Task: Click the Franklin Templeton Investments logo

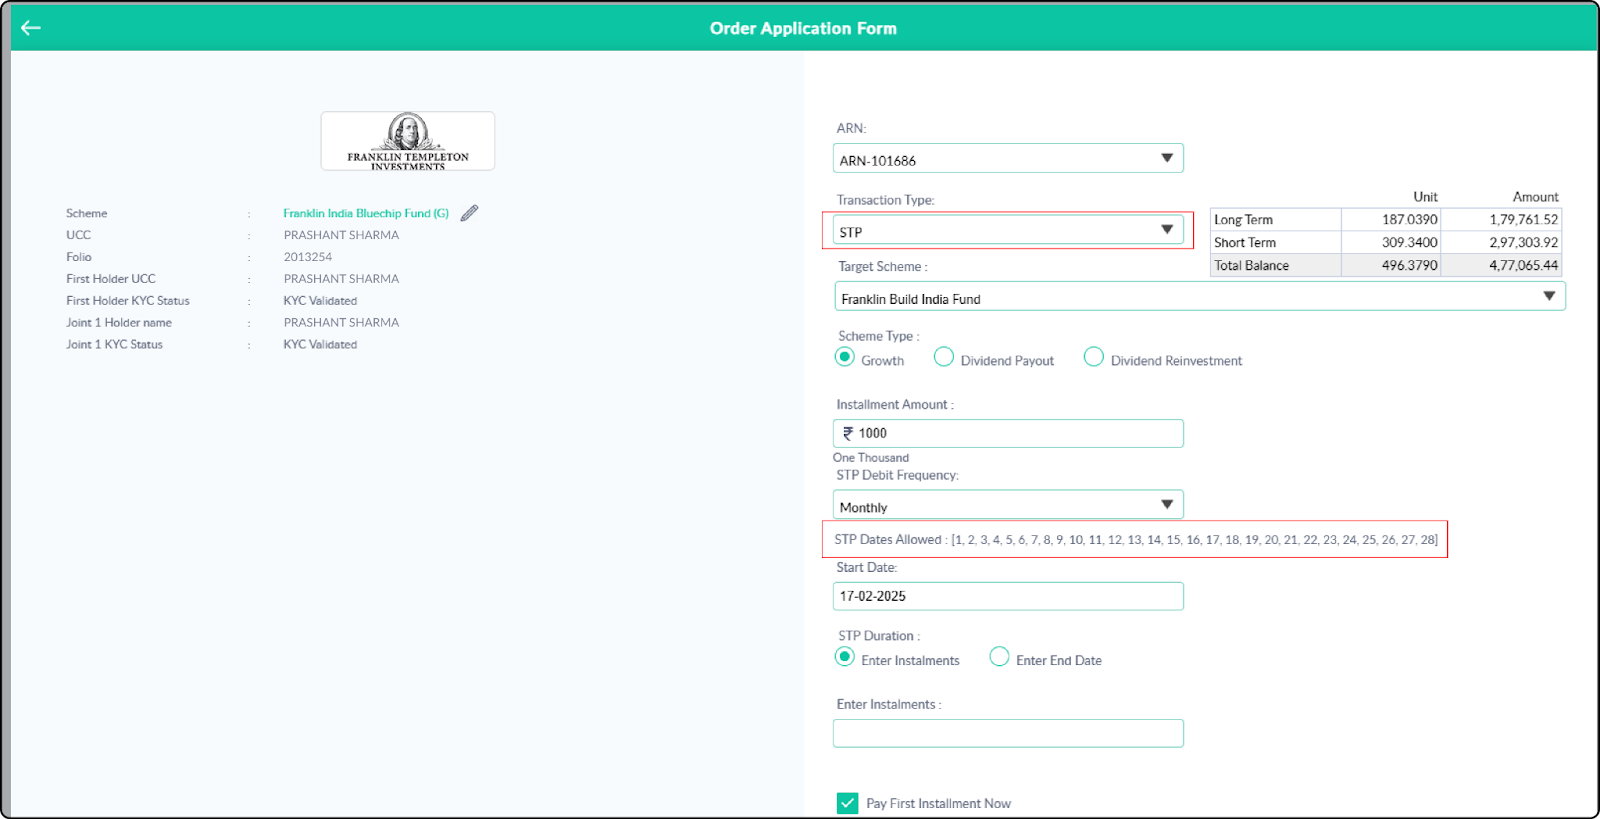Action: [x=408, y=141]
